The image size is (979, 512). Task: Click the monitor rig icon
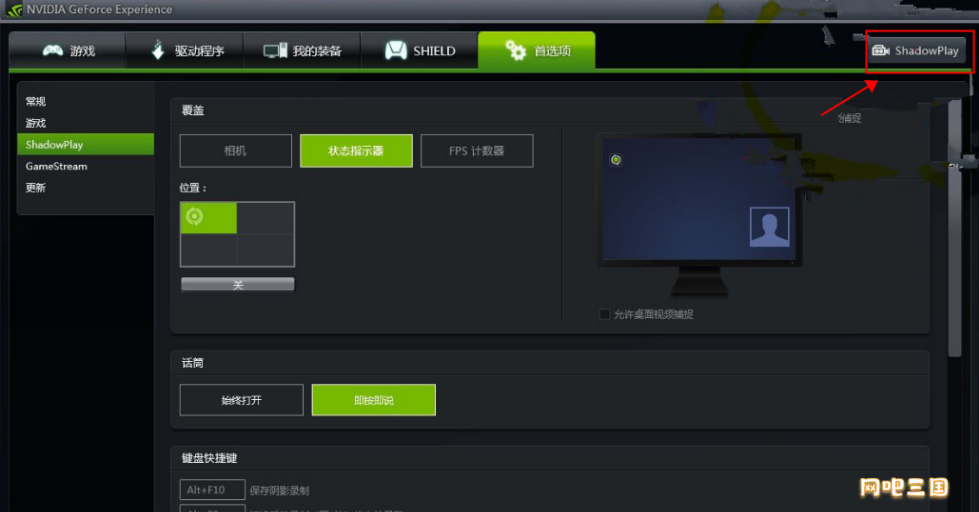[275, 51]
